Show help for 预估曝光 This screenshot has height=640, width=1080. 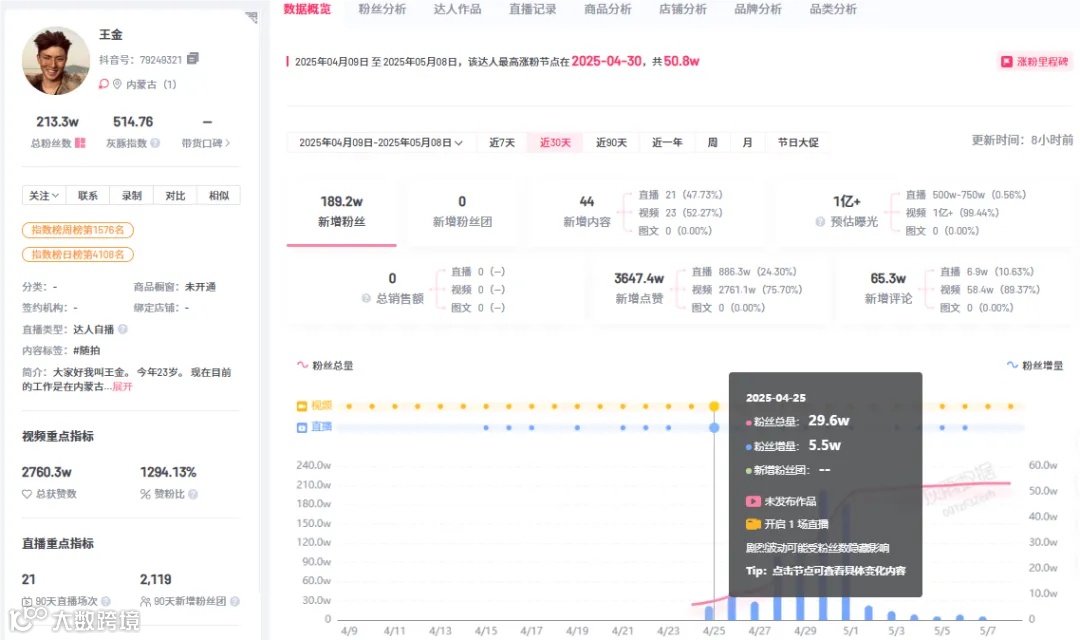coord(820,222)
